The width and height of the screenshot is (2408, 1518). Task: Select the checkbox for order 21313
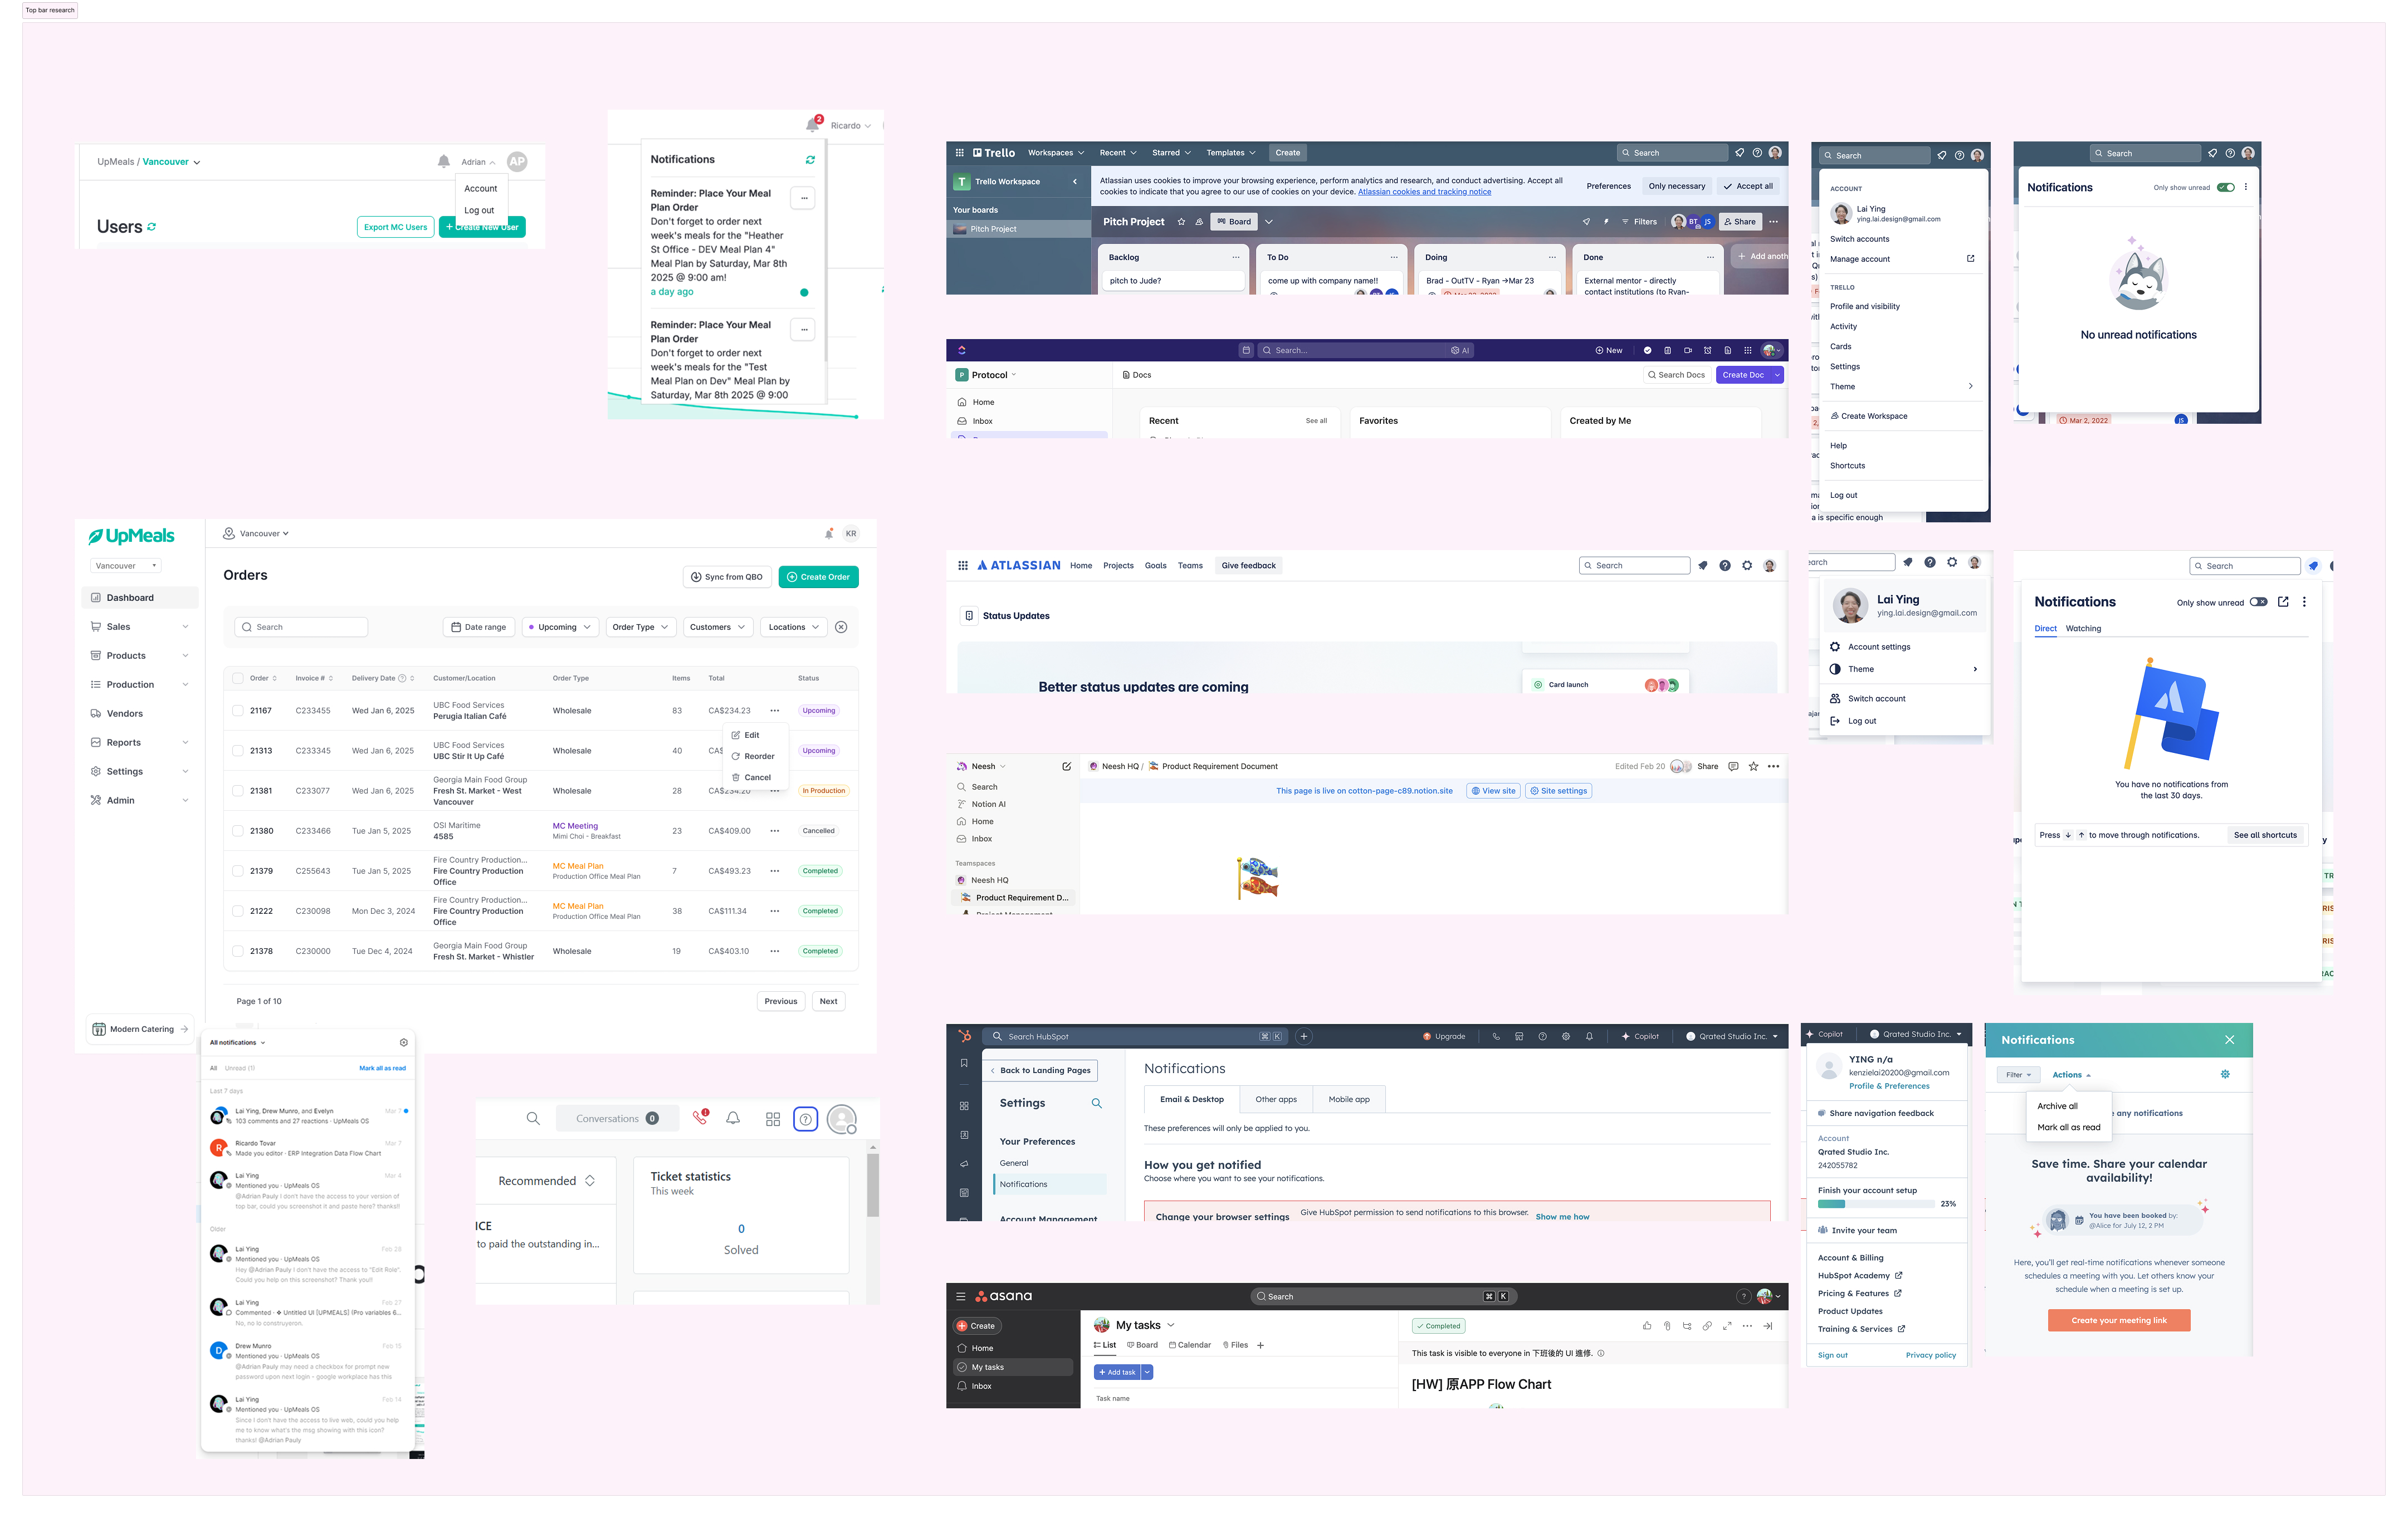238,751
